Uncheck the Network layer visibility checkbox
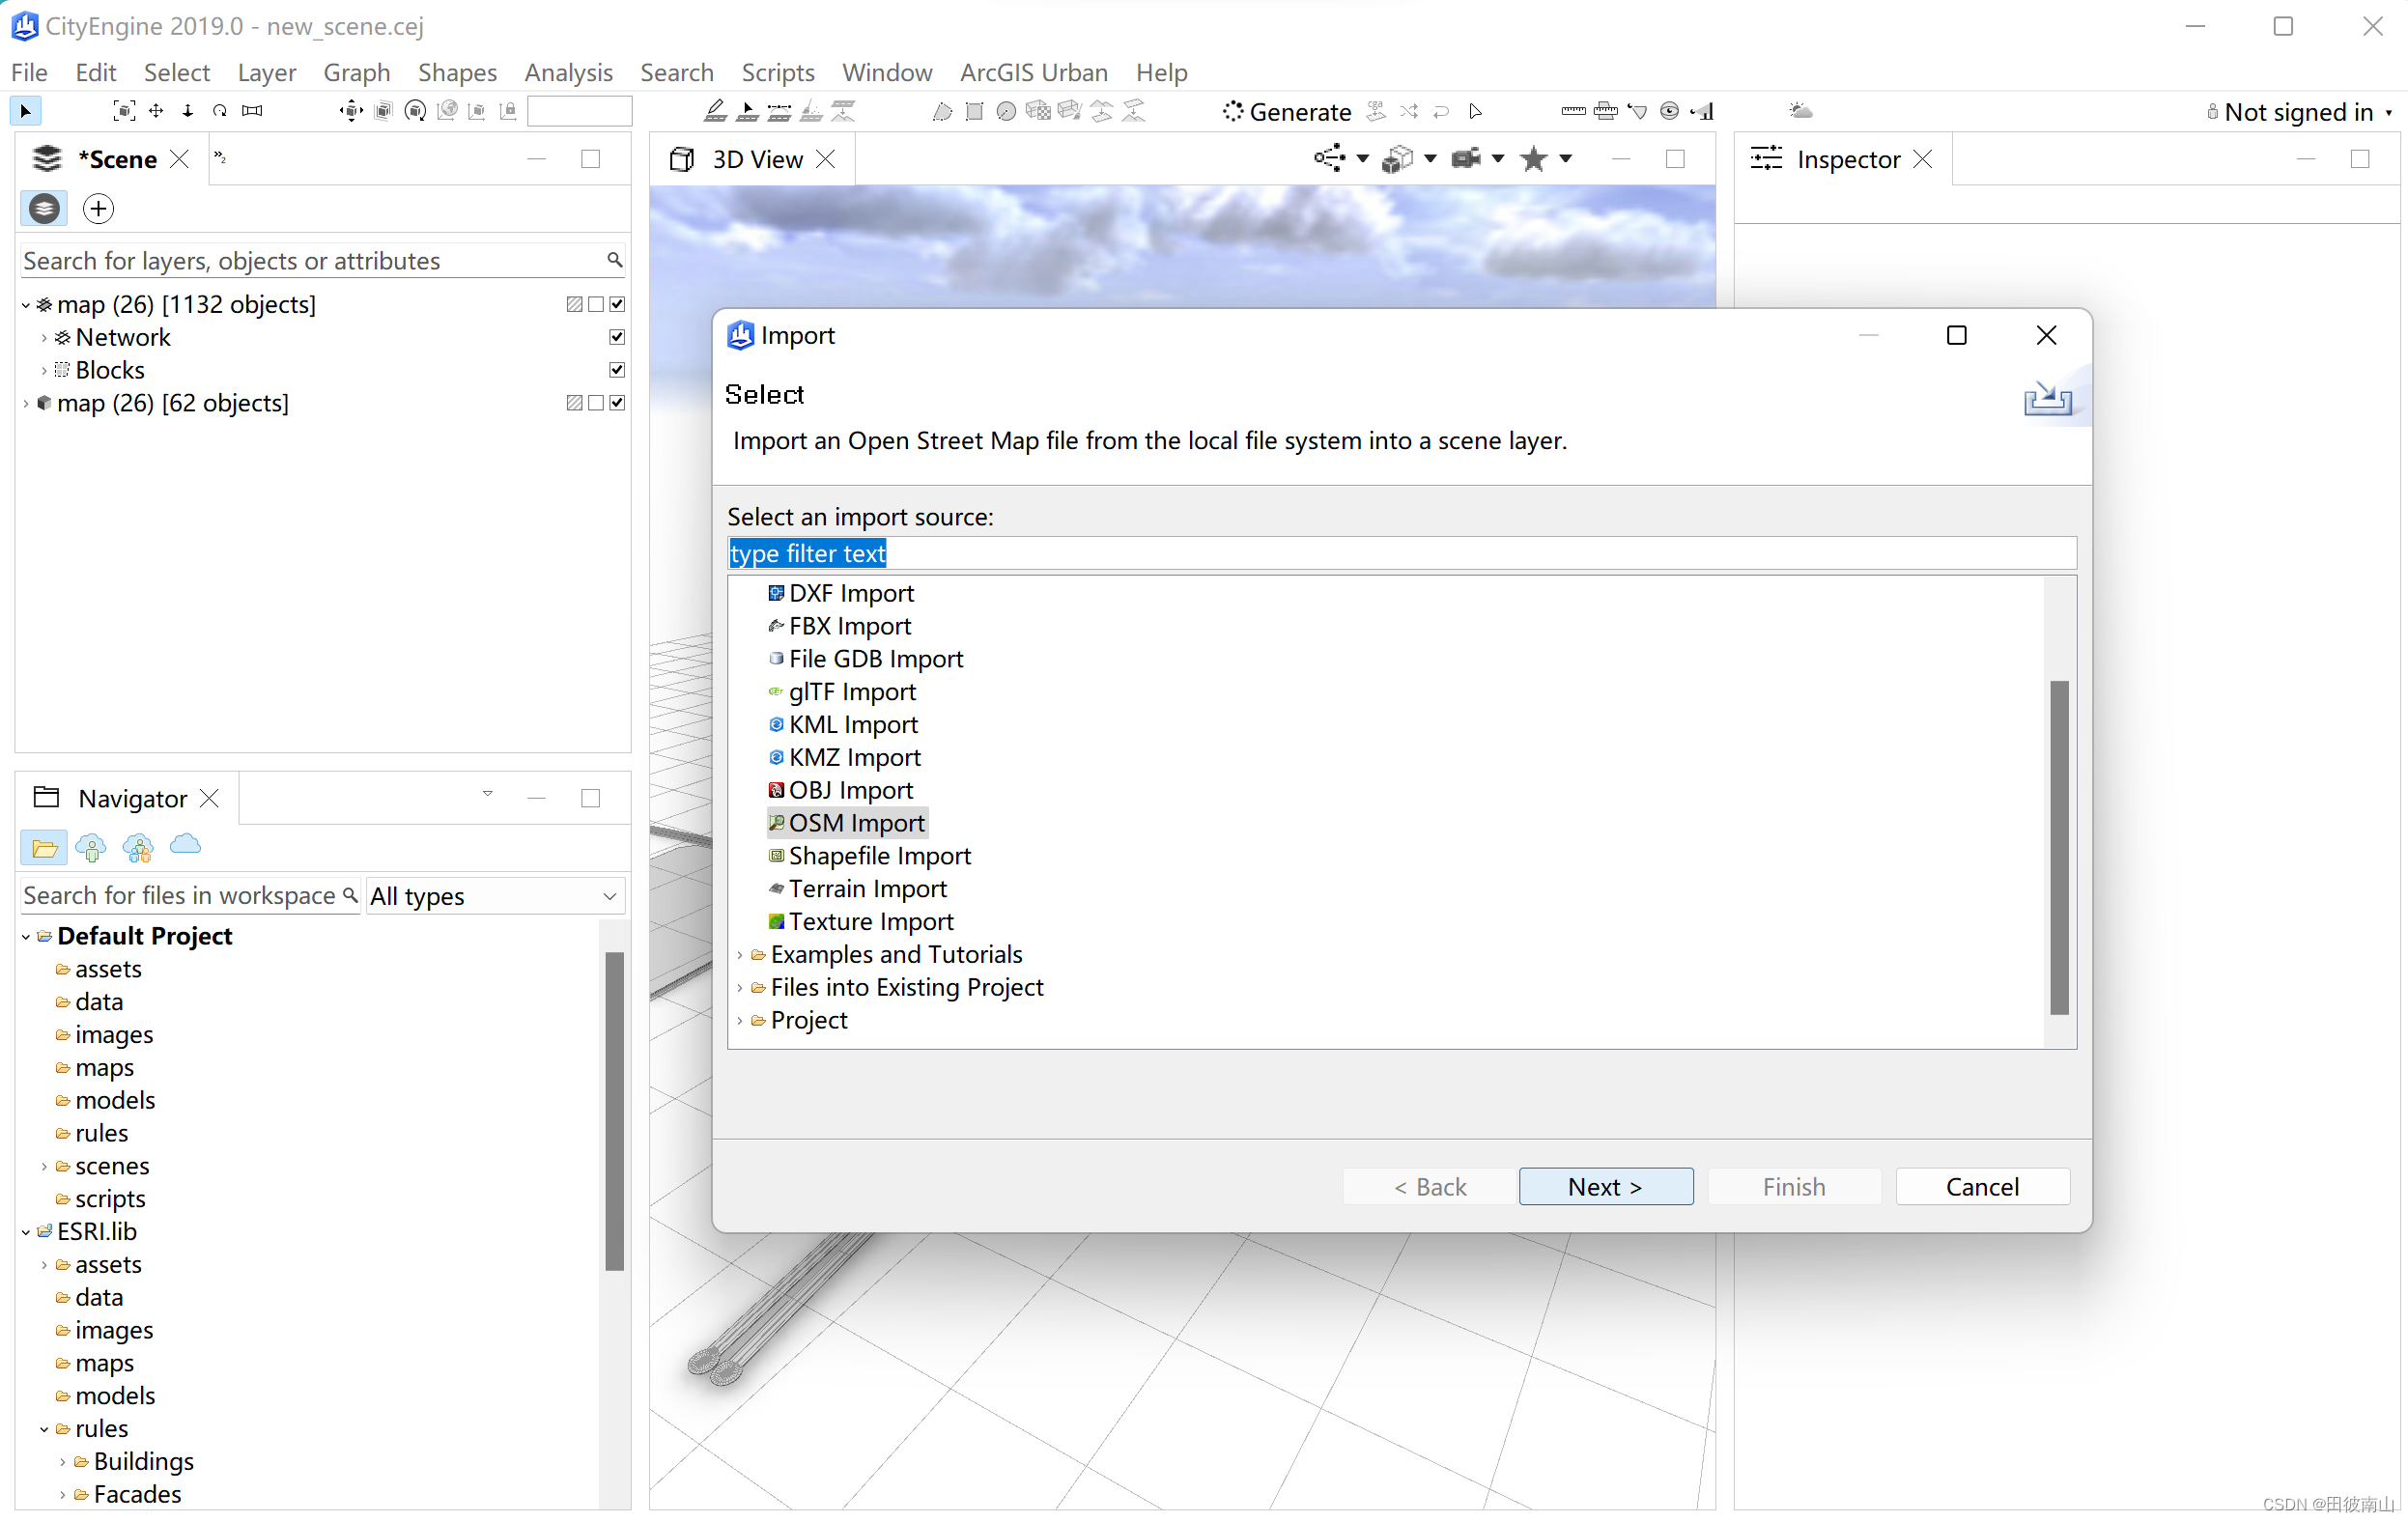 pyautogui.click(x=617, y=337)
